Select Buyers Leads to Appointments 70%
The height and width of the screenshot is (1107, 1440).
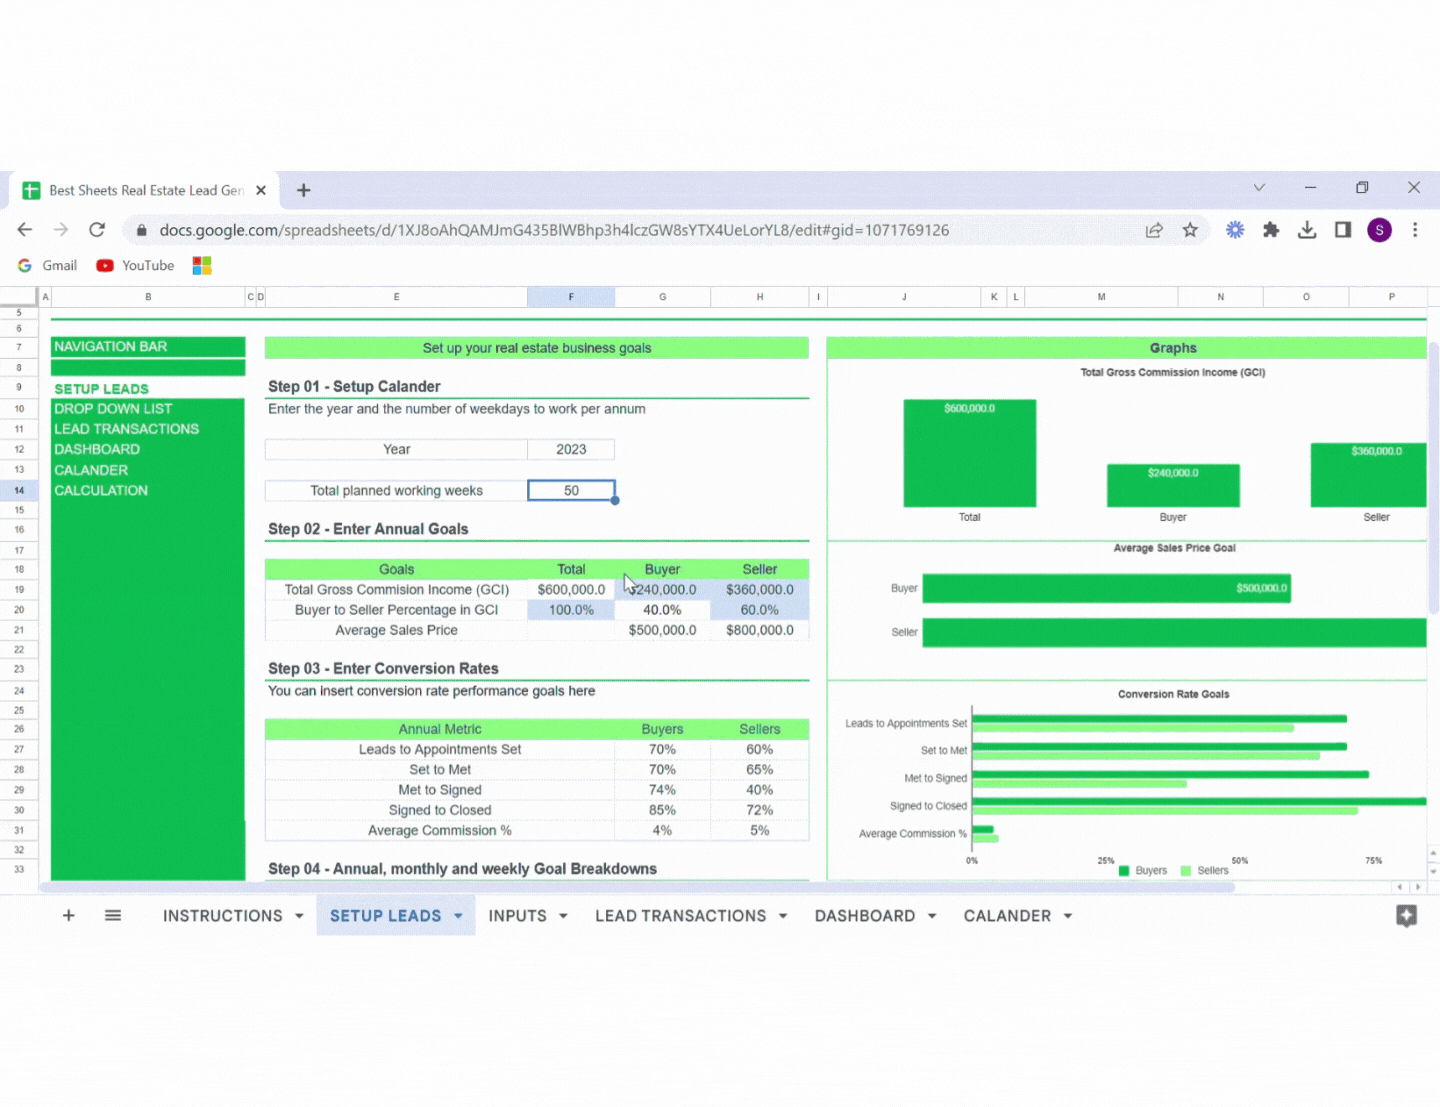tap(662, 750)
